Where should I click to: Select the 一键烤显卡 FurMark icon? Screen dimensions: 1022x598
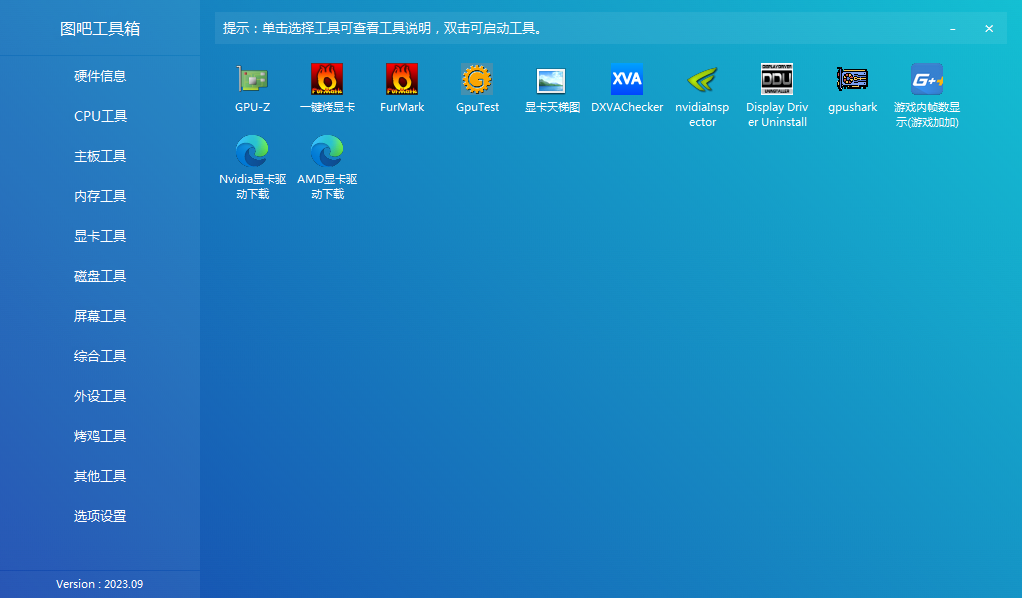pyautogui.click(x=327, y=80)
